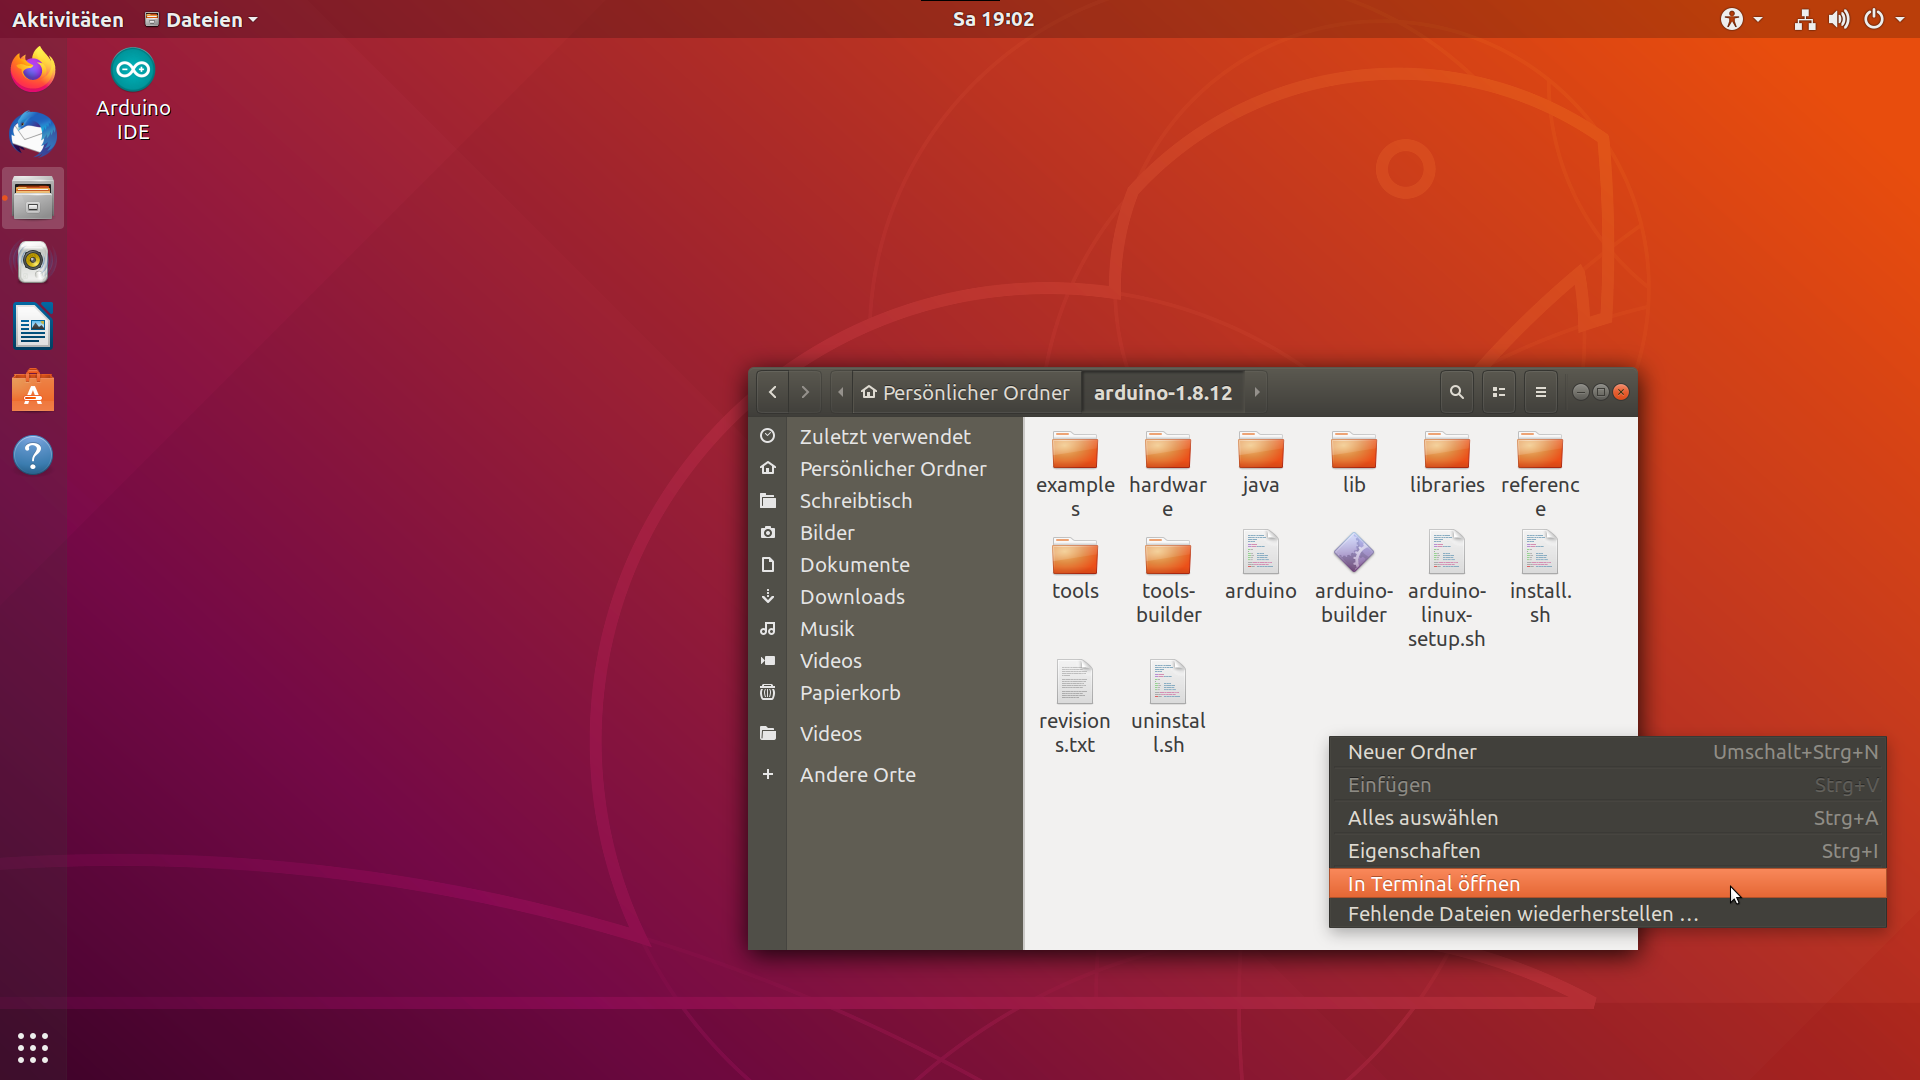This screenshot has width=1920, height=1080.
Task: Click the 'arduino-1.8.12' path button
Action: [1163, 392]
